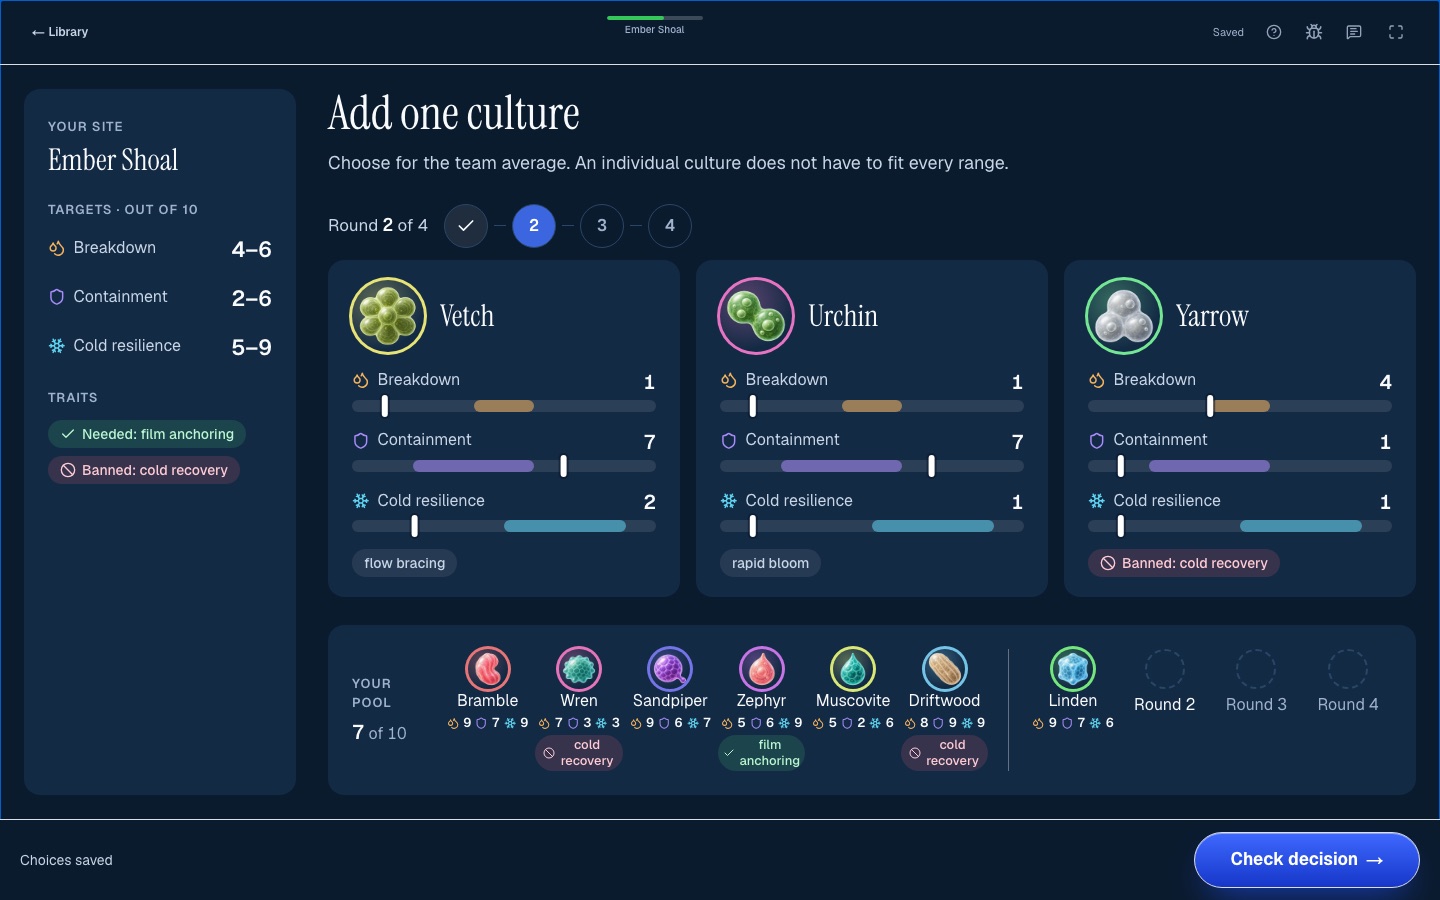This screenshot has width=1440, height=900.
Task: Select the Yarrow culture avatar
Action: coord(1124,316)
